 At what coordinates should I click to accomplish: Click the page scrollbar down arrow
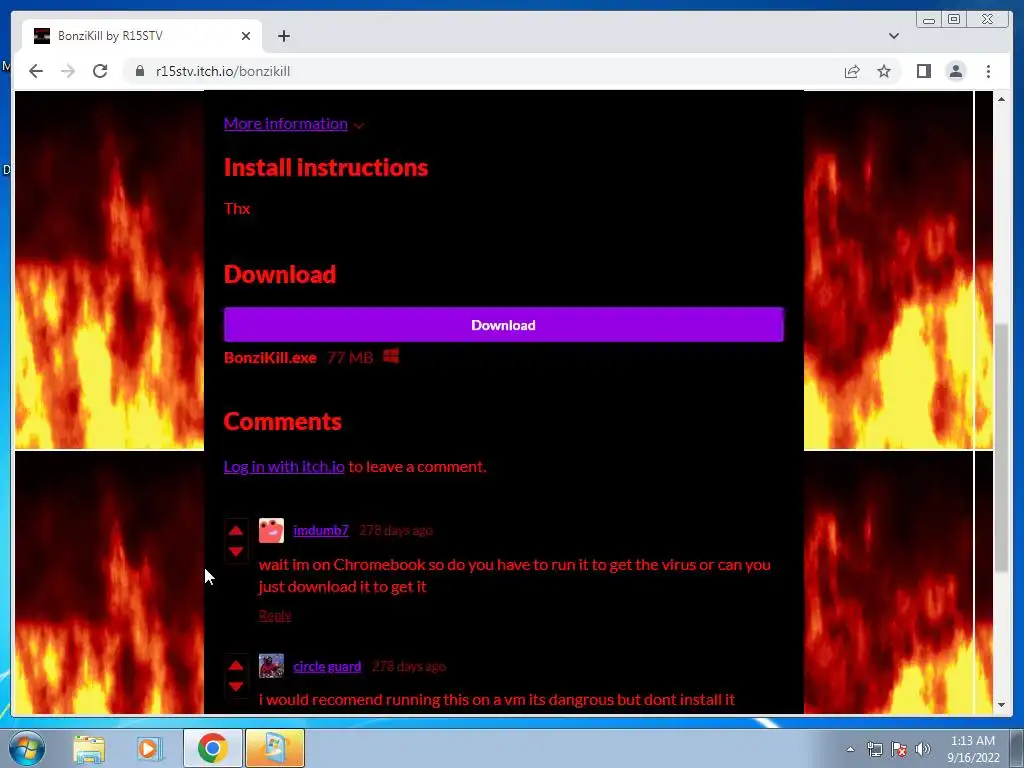[1001, 705]
